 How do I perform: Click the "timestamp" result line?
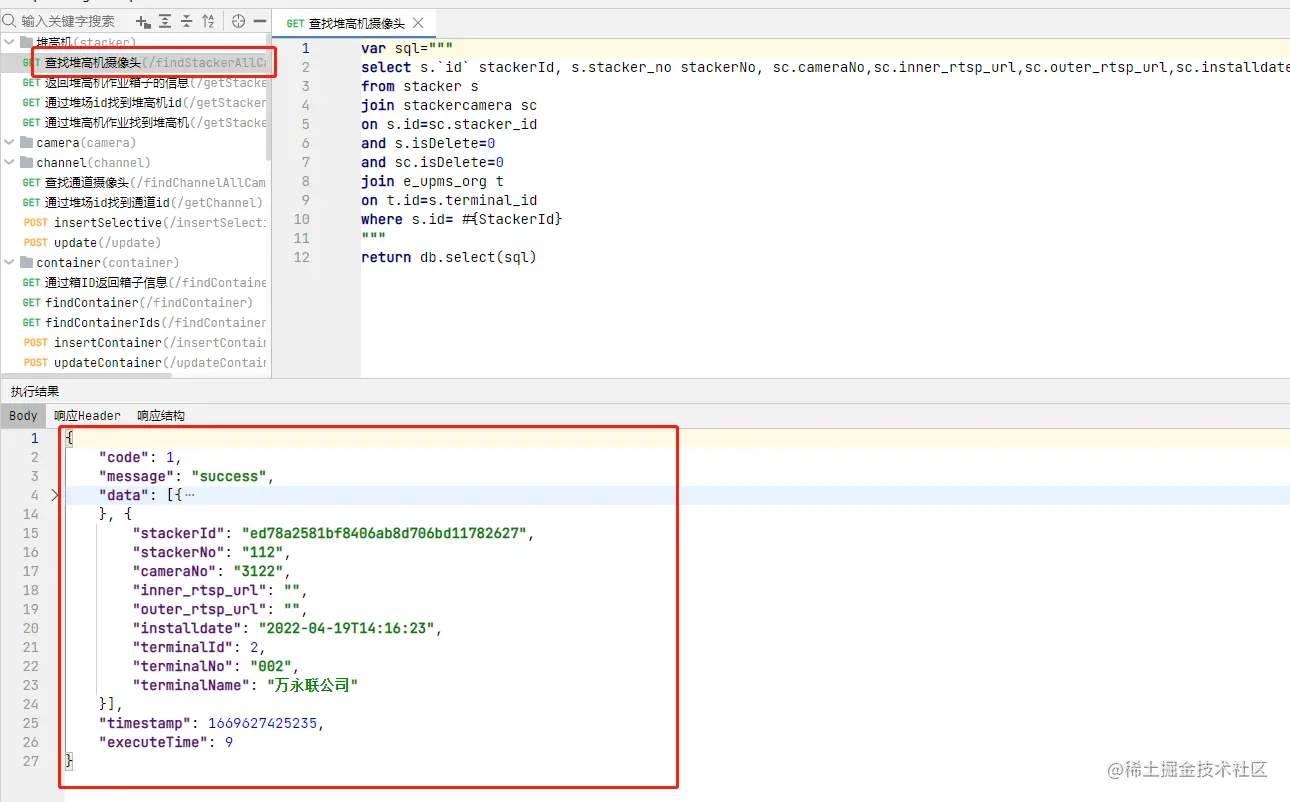point(212,723)
